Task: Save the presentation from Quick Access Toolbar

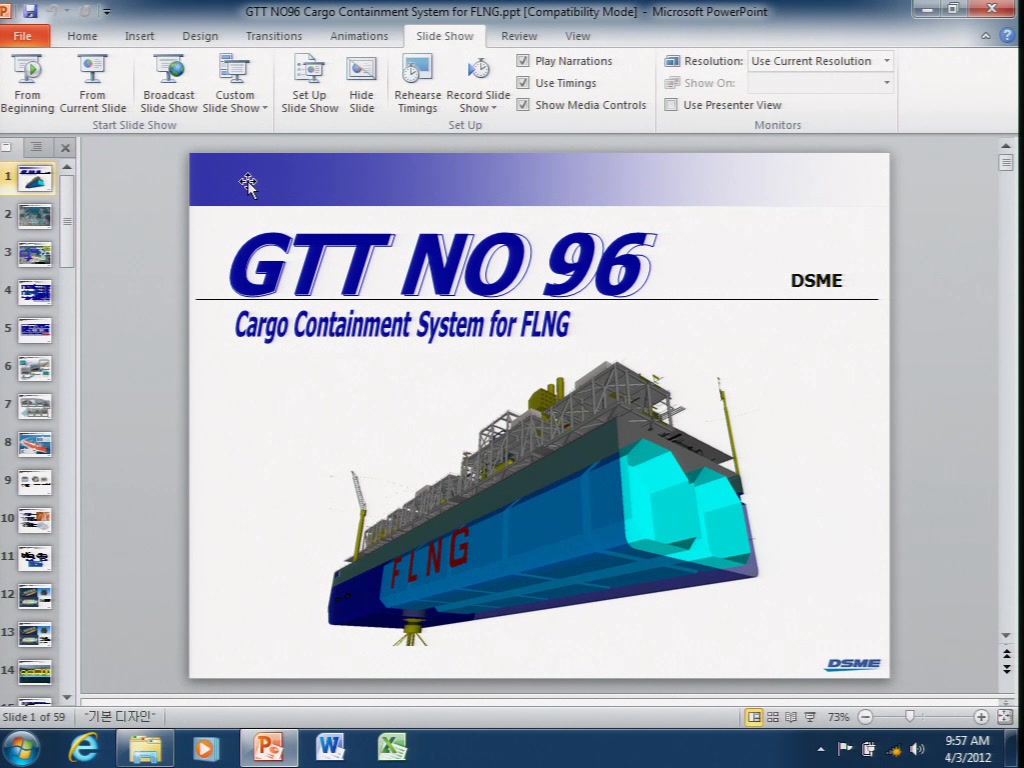Action: coord(30,11)
